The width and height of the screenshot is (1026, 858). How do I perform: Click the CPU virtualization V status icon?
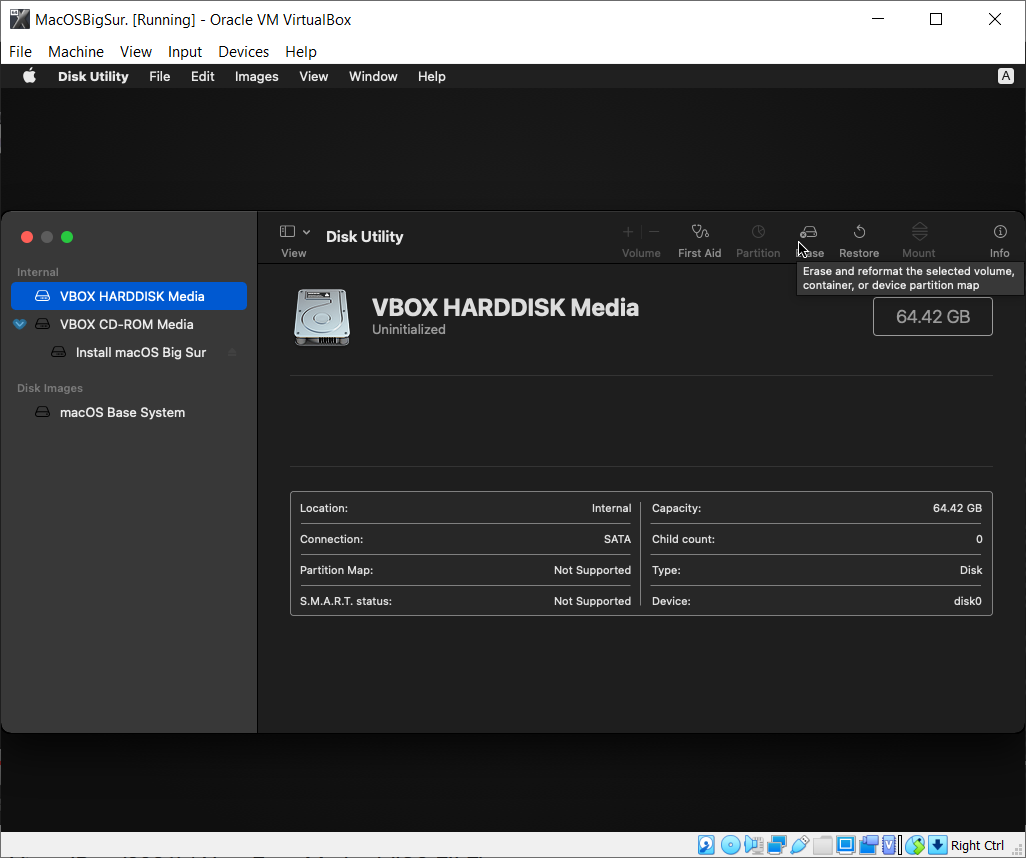click(889, 845)
